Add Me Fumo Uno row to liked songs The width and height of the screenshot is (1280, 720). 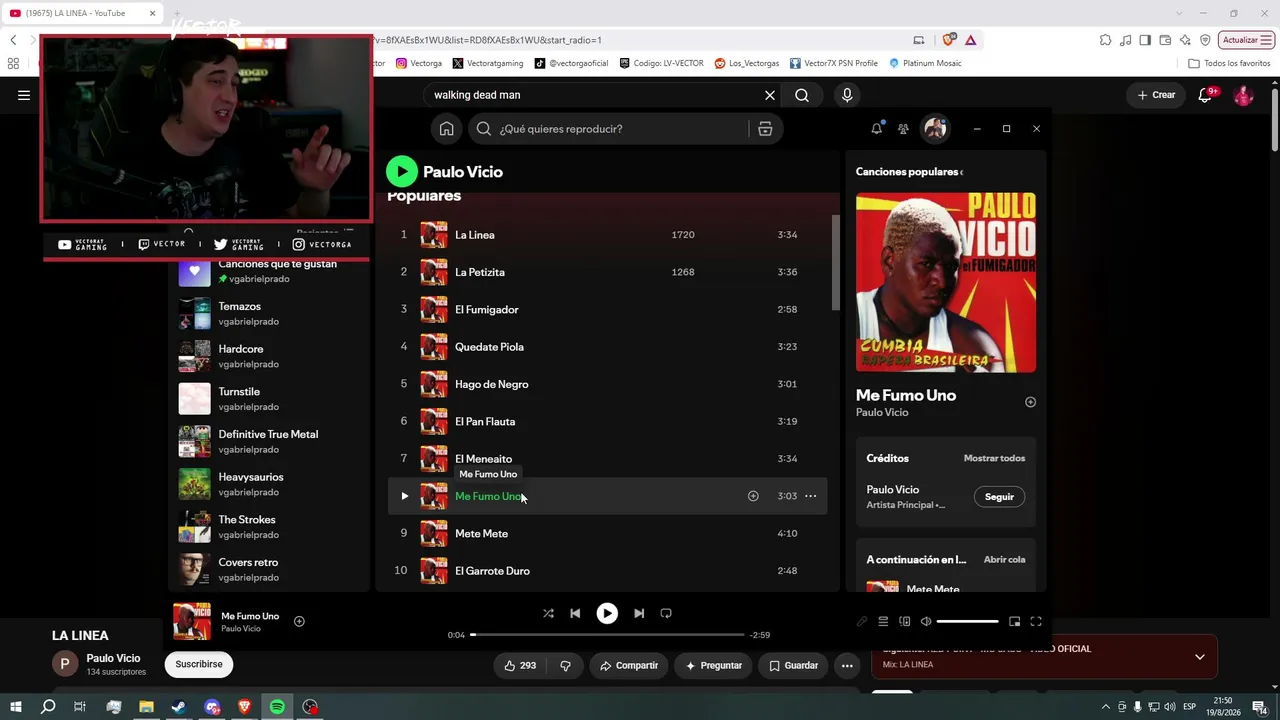[x=753, y=496]
